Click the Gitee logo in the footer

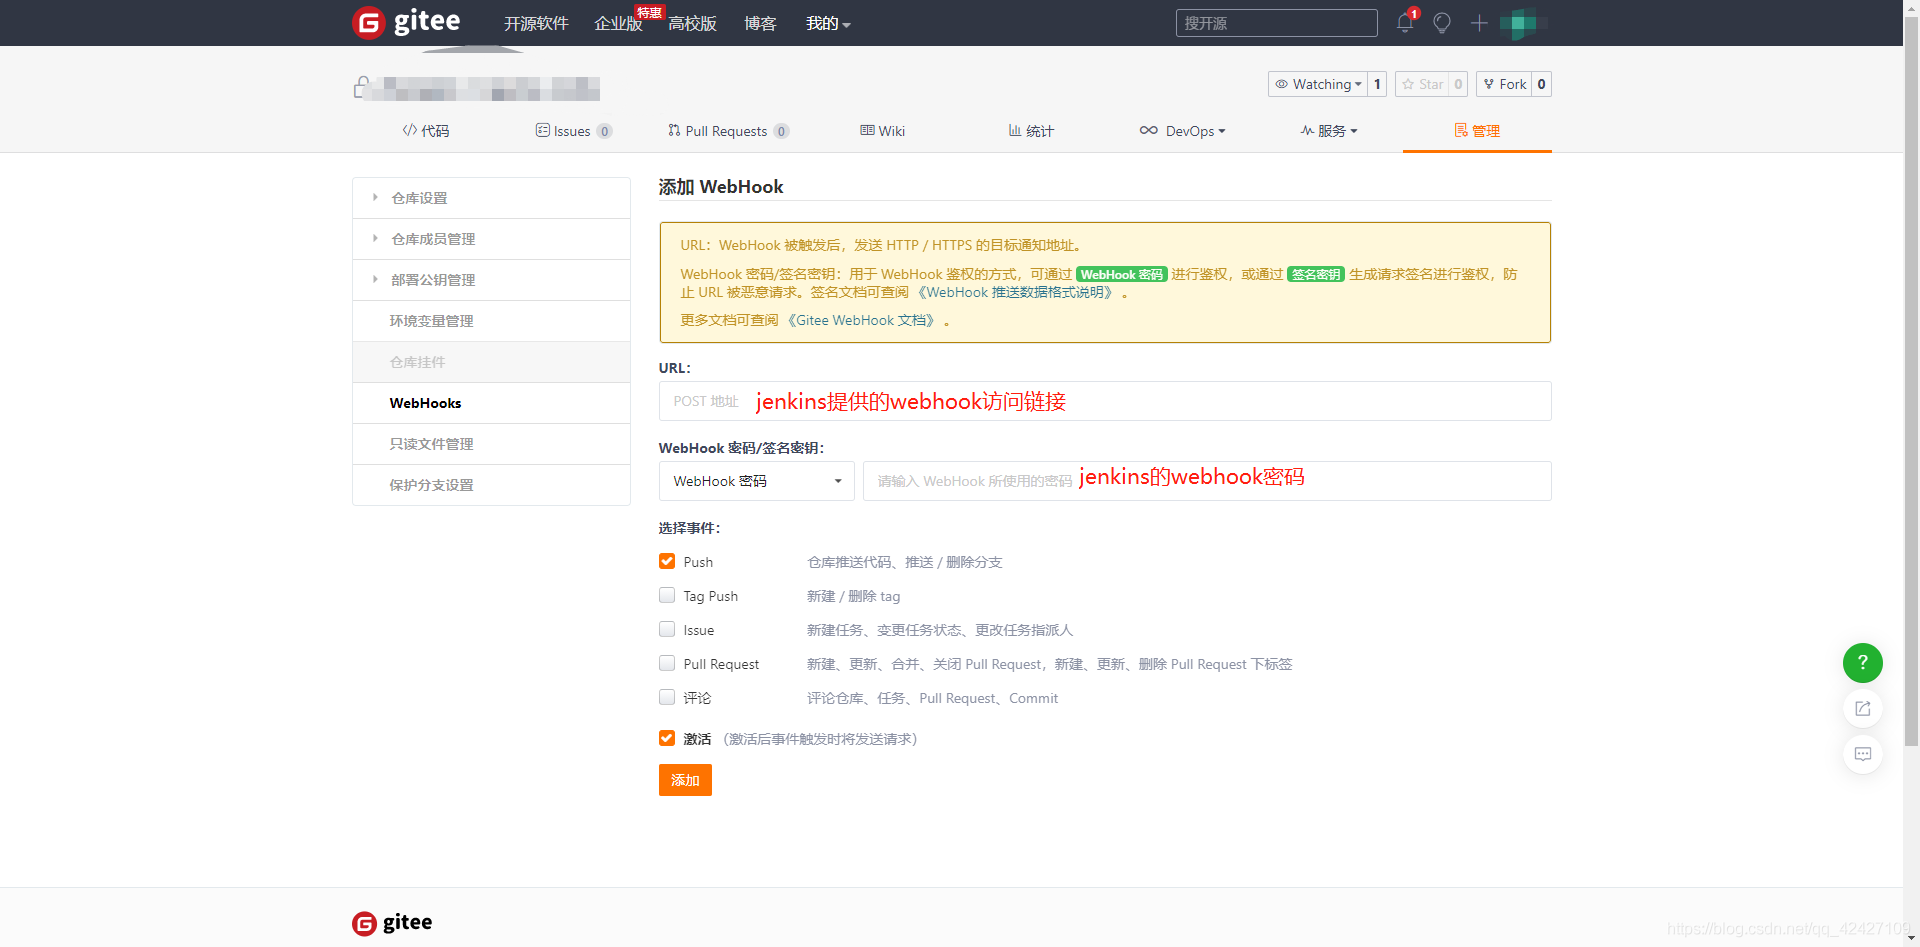[x=392, y=922]
